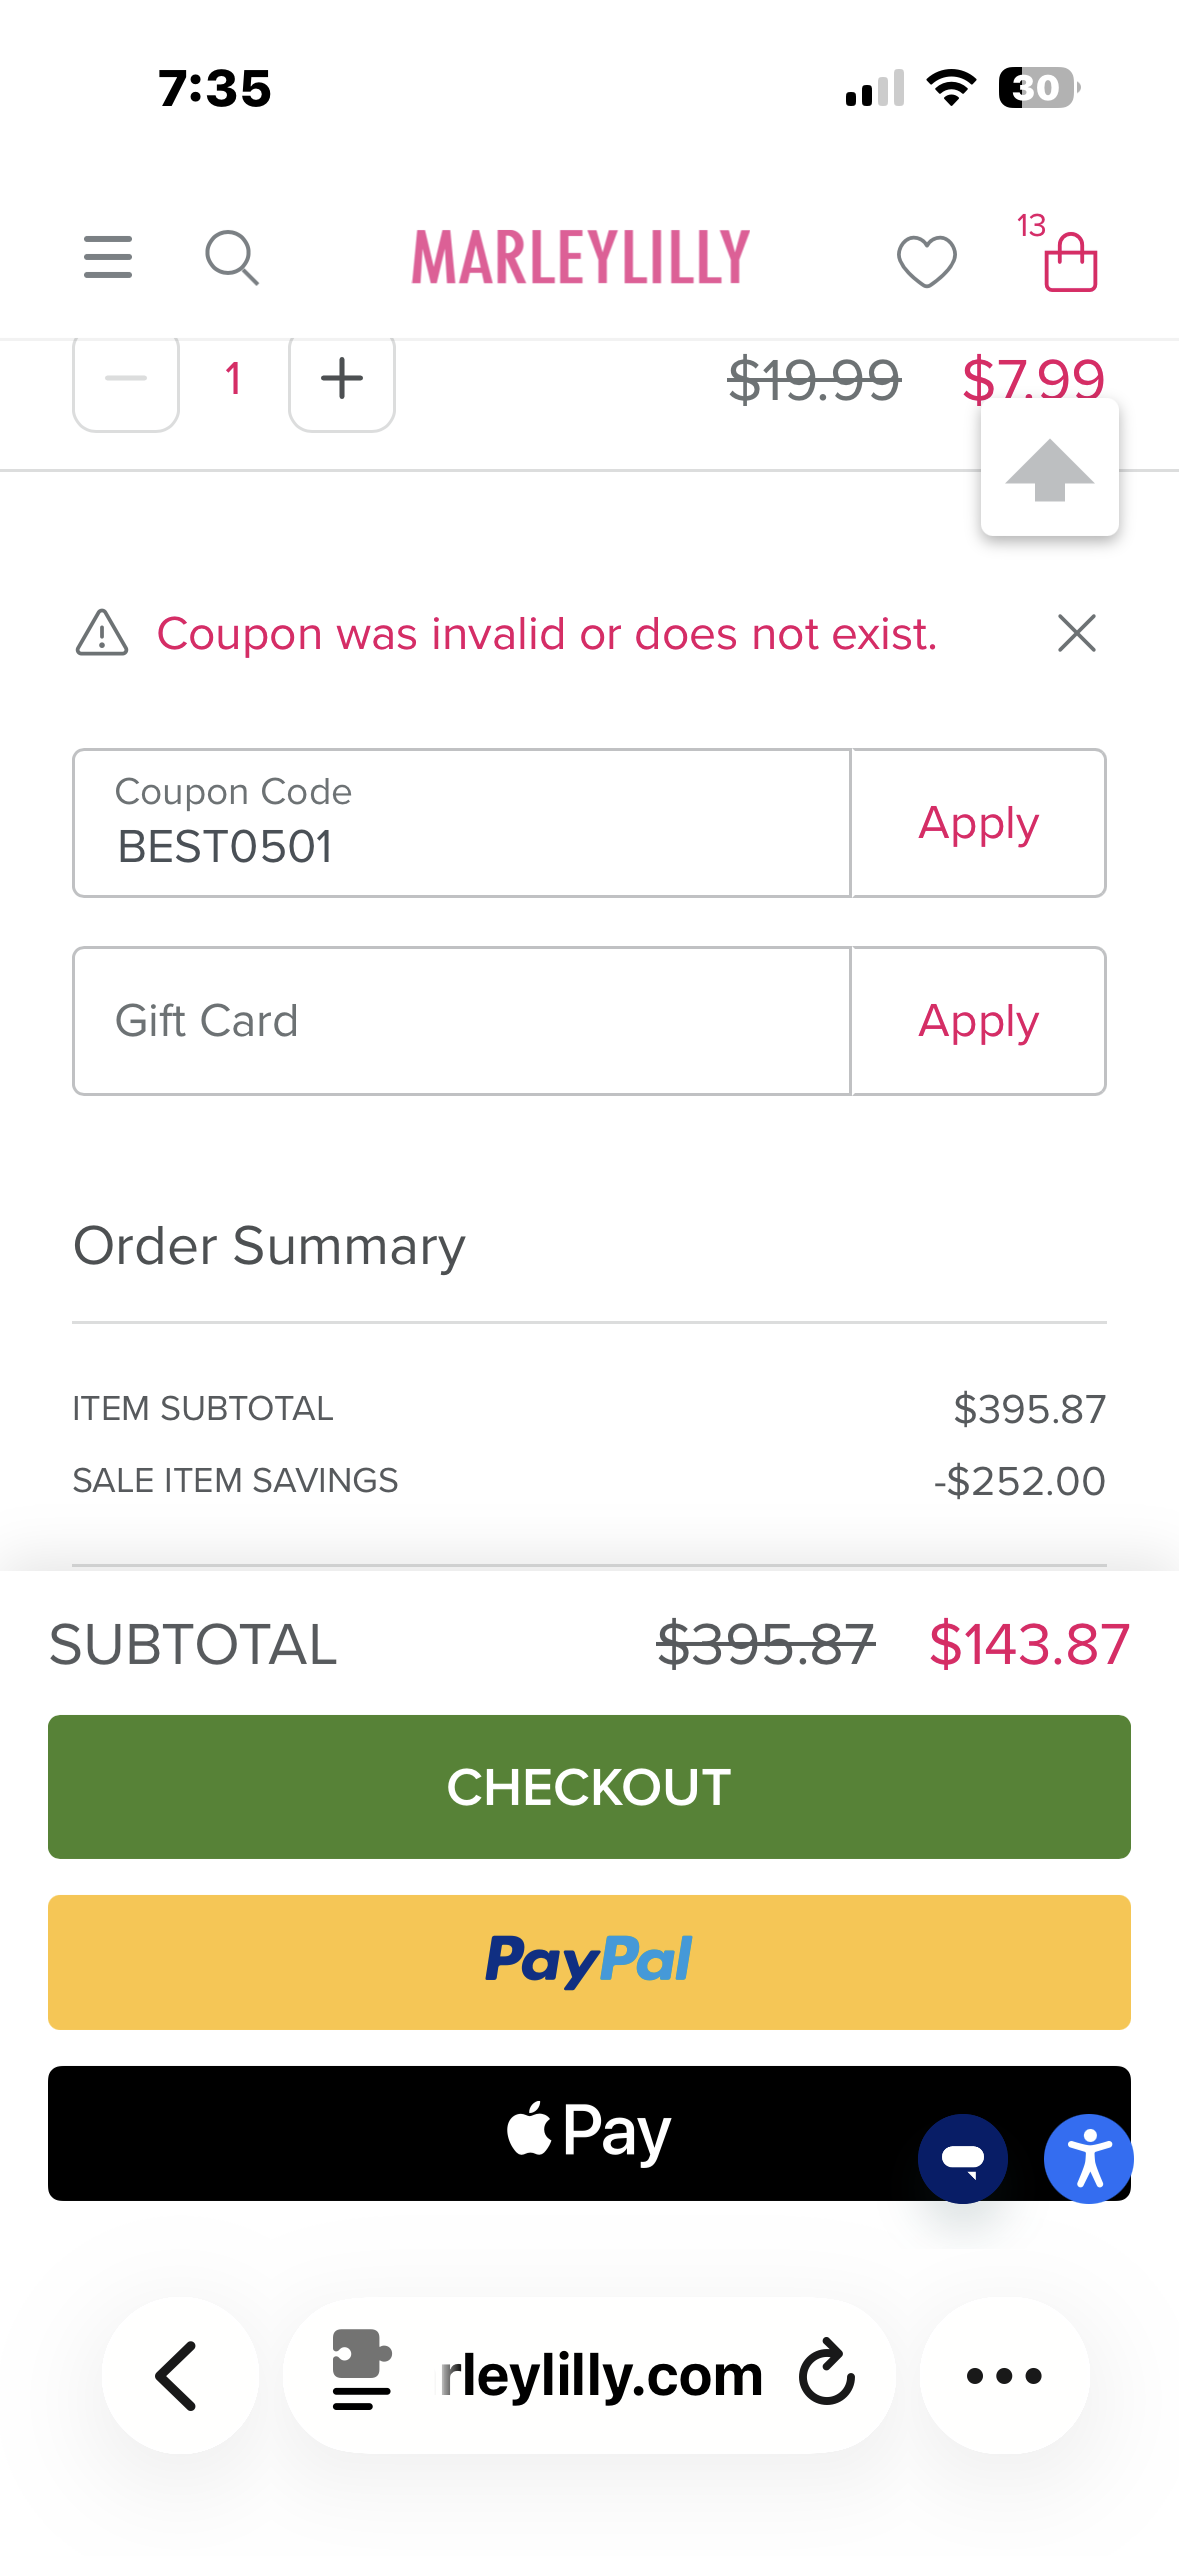This screenshot has height=2556, width=1179.
Task: Dismiss the invalid coupon error message
Action: 1076,633
